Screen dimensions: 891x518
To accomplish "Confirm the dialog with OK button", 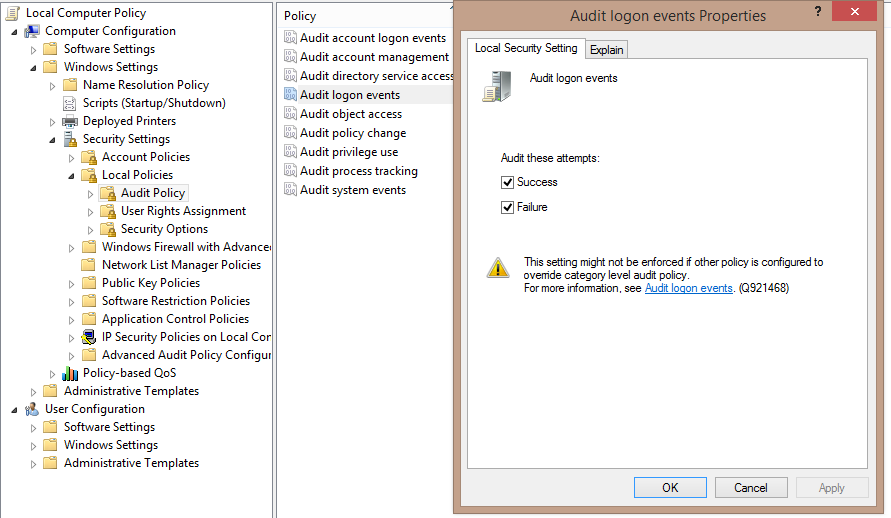I will point(671,488).
